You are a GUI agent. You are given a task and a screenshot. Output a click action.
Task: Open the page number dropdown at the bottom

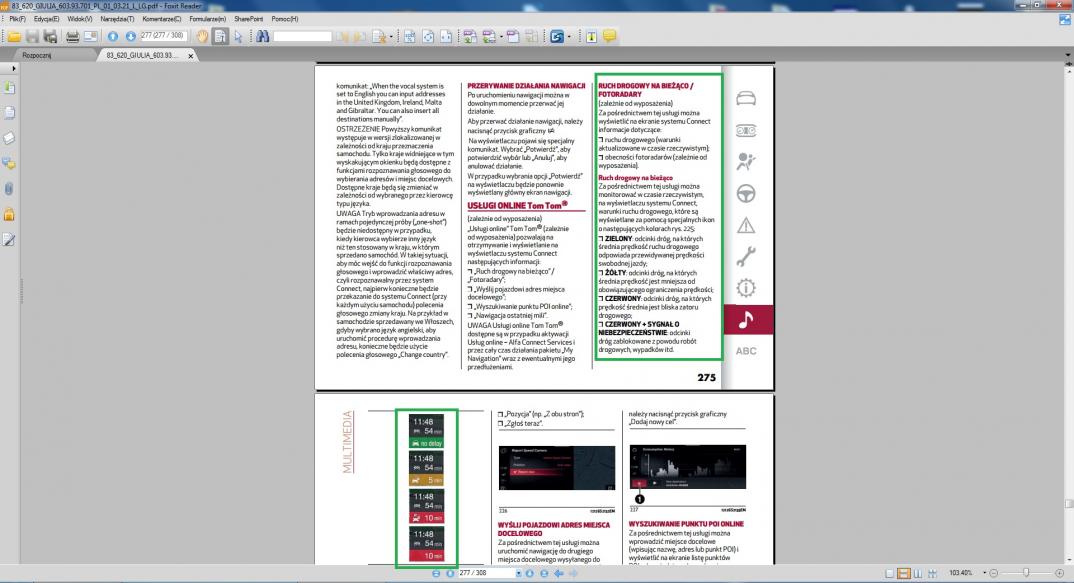[x=519, y=573]
